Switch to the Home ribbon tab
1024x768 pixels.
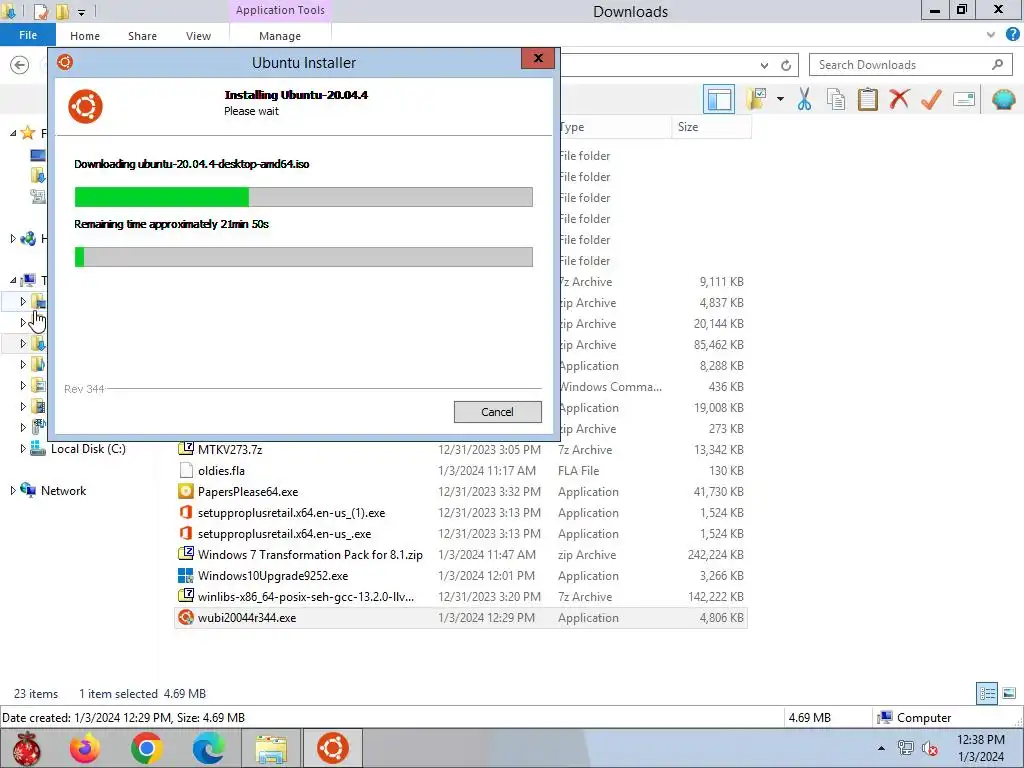click(85, 36)
